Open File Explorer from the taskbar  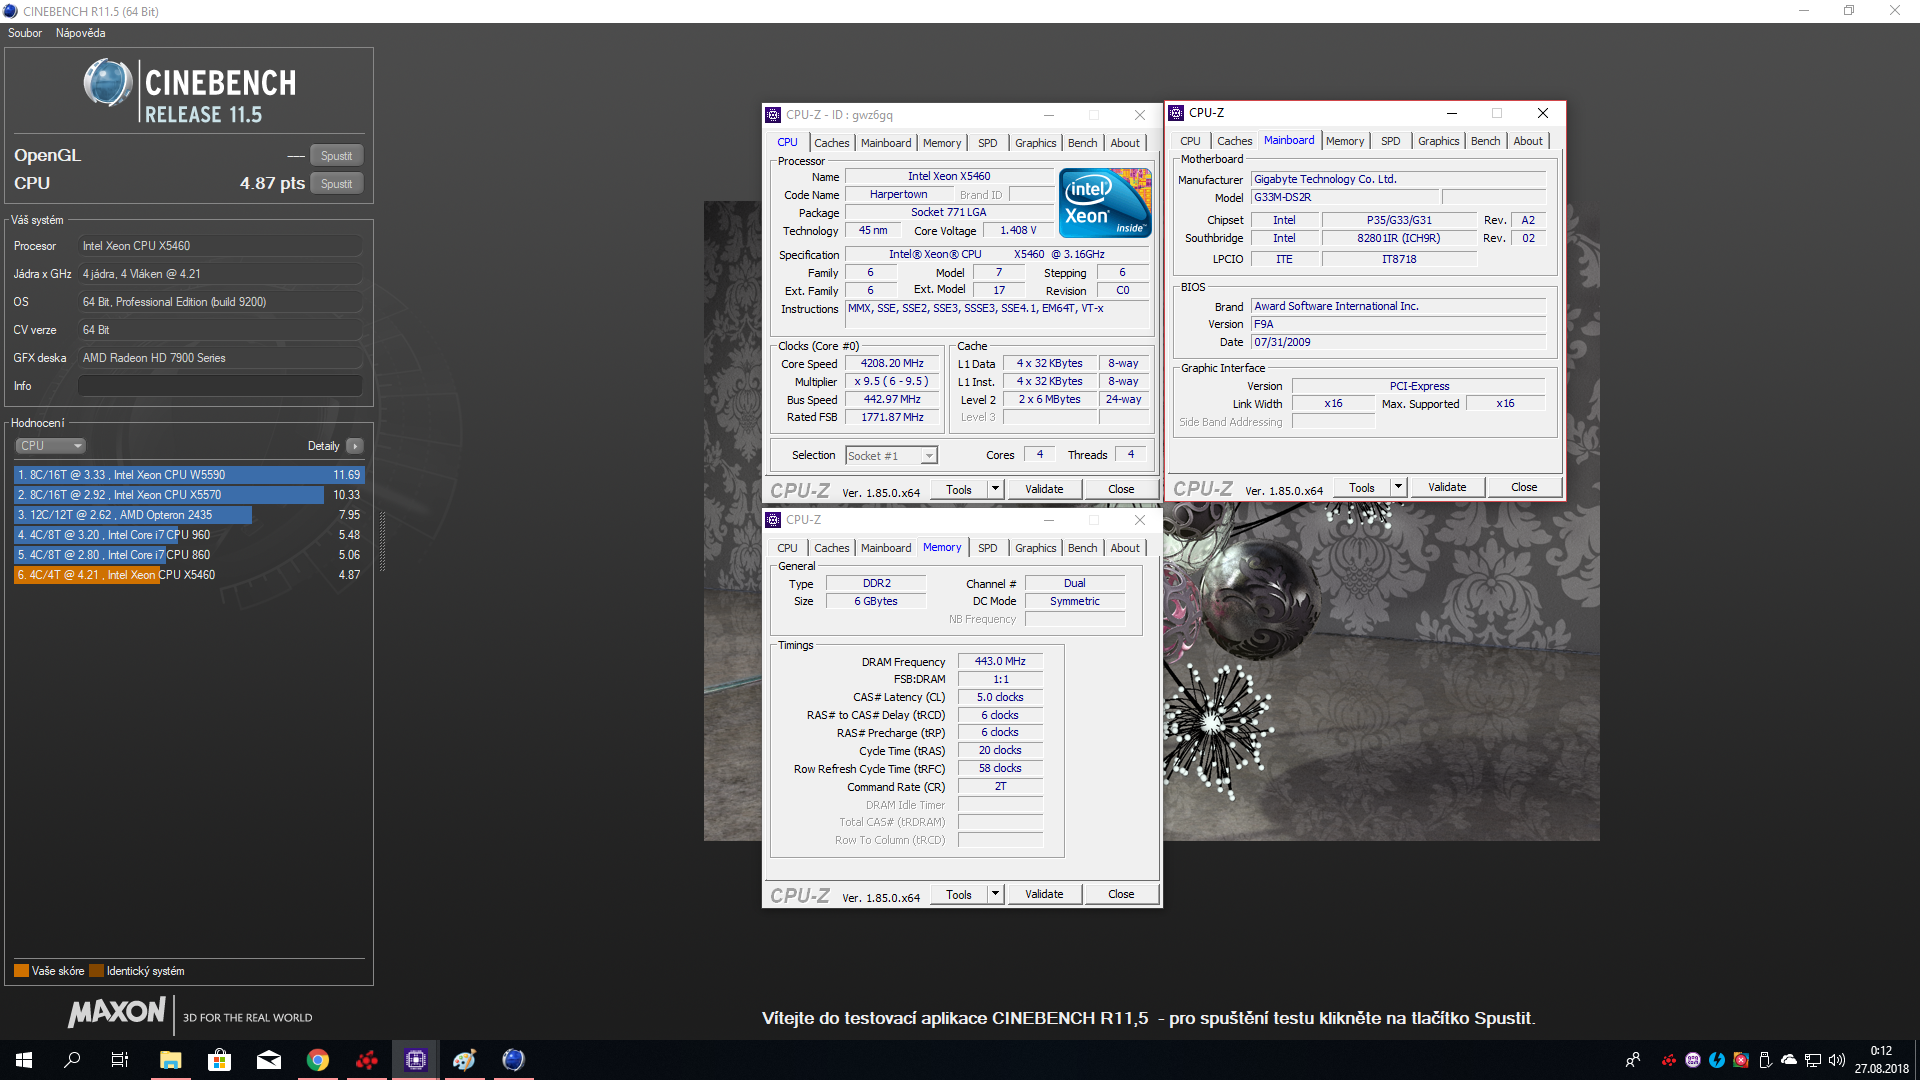click(170, 1060)
